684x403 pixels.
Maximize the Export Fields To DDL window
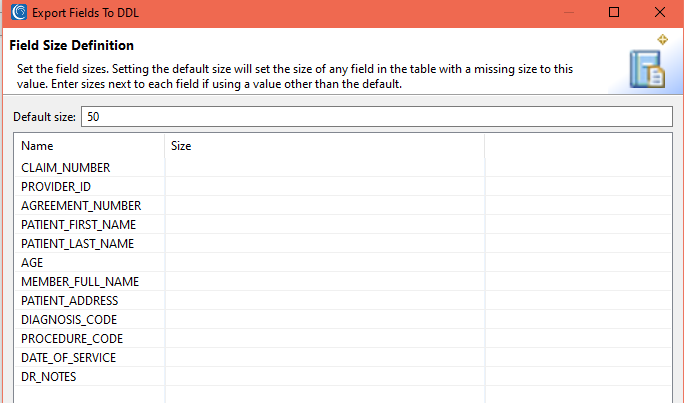click(614, 12)
